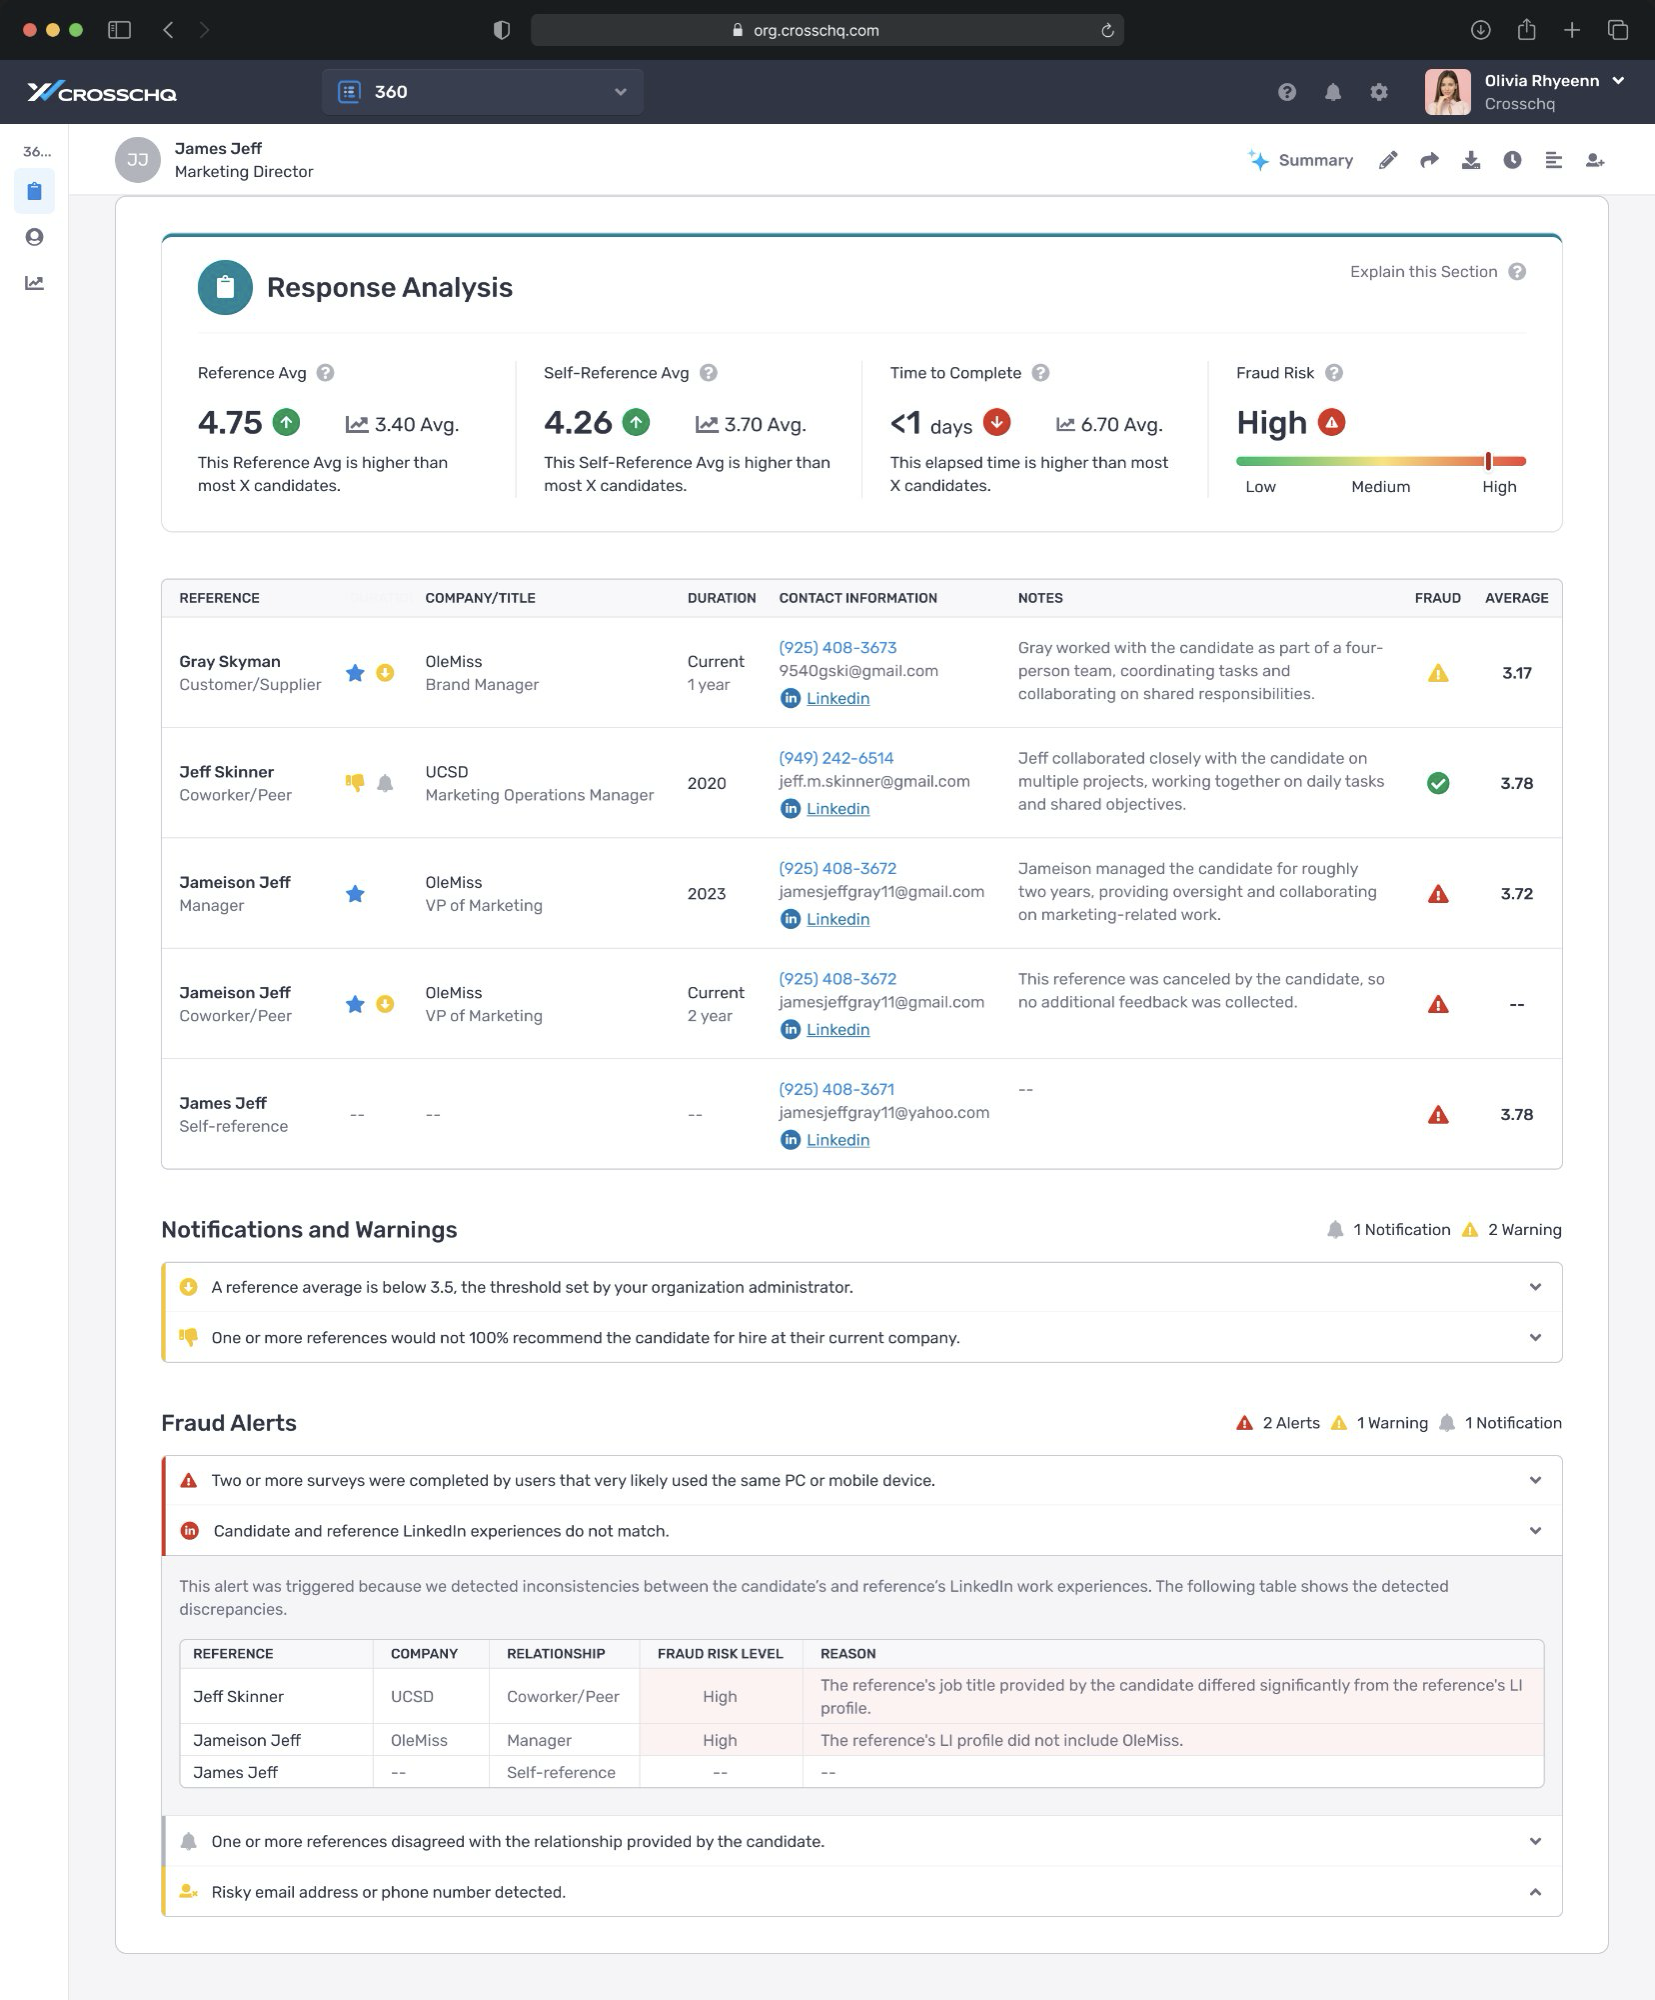Click the pencil edit icon in candidate header
The width and height of the screenshot is (1655, 2000).
[1388, 160]
